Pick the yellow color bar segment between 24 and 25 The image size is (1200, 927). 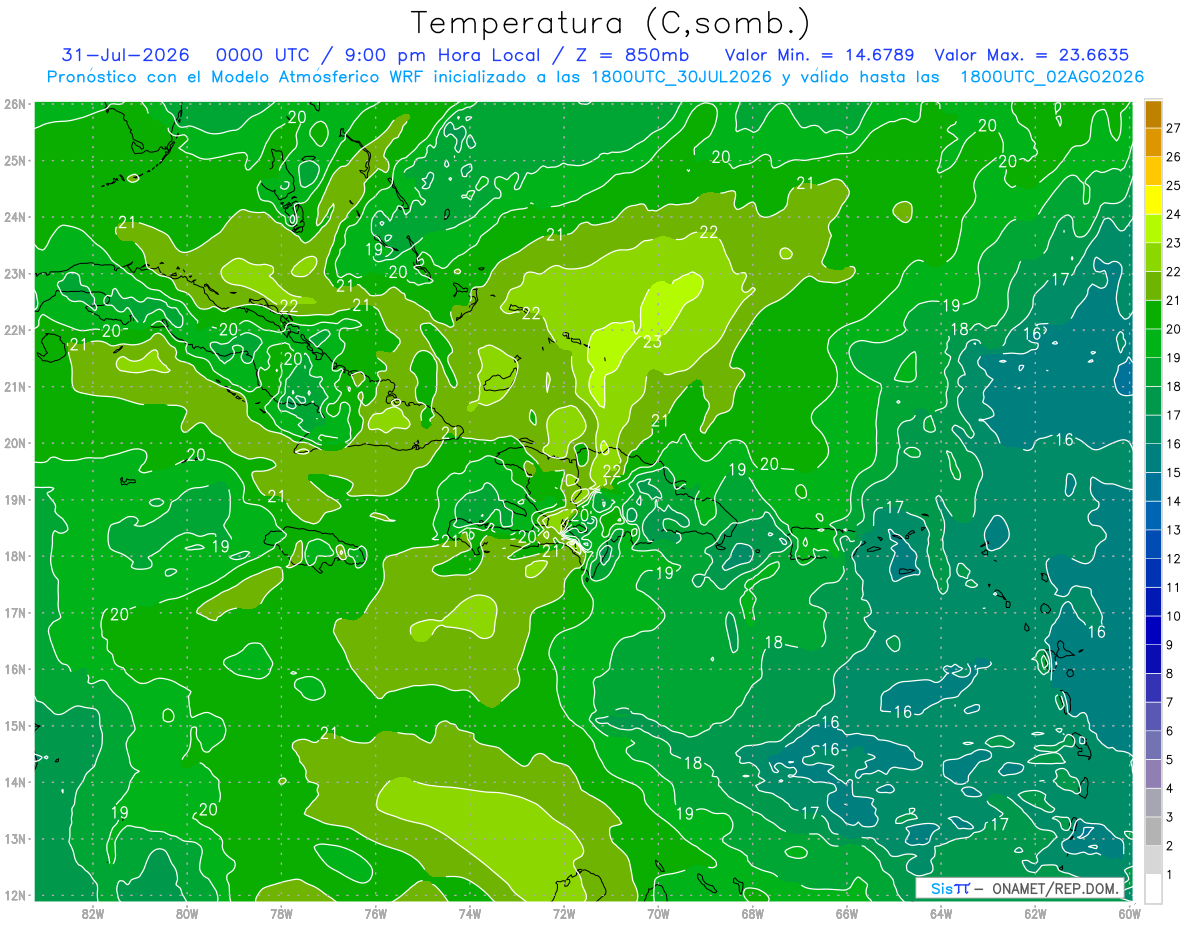pyautogui.click(x=1154, y=200)
